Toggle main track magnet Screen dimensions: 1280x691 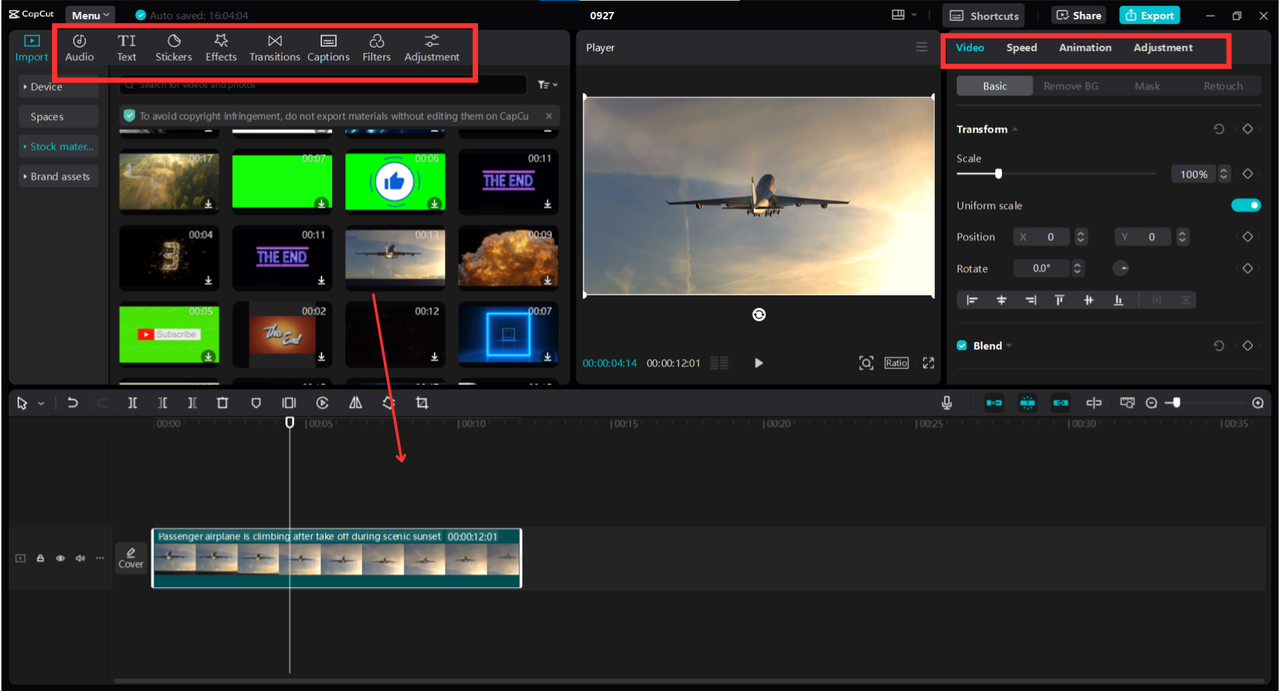(x=994, y=403)
